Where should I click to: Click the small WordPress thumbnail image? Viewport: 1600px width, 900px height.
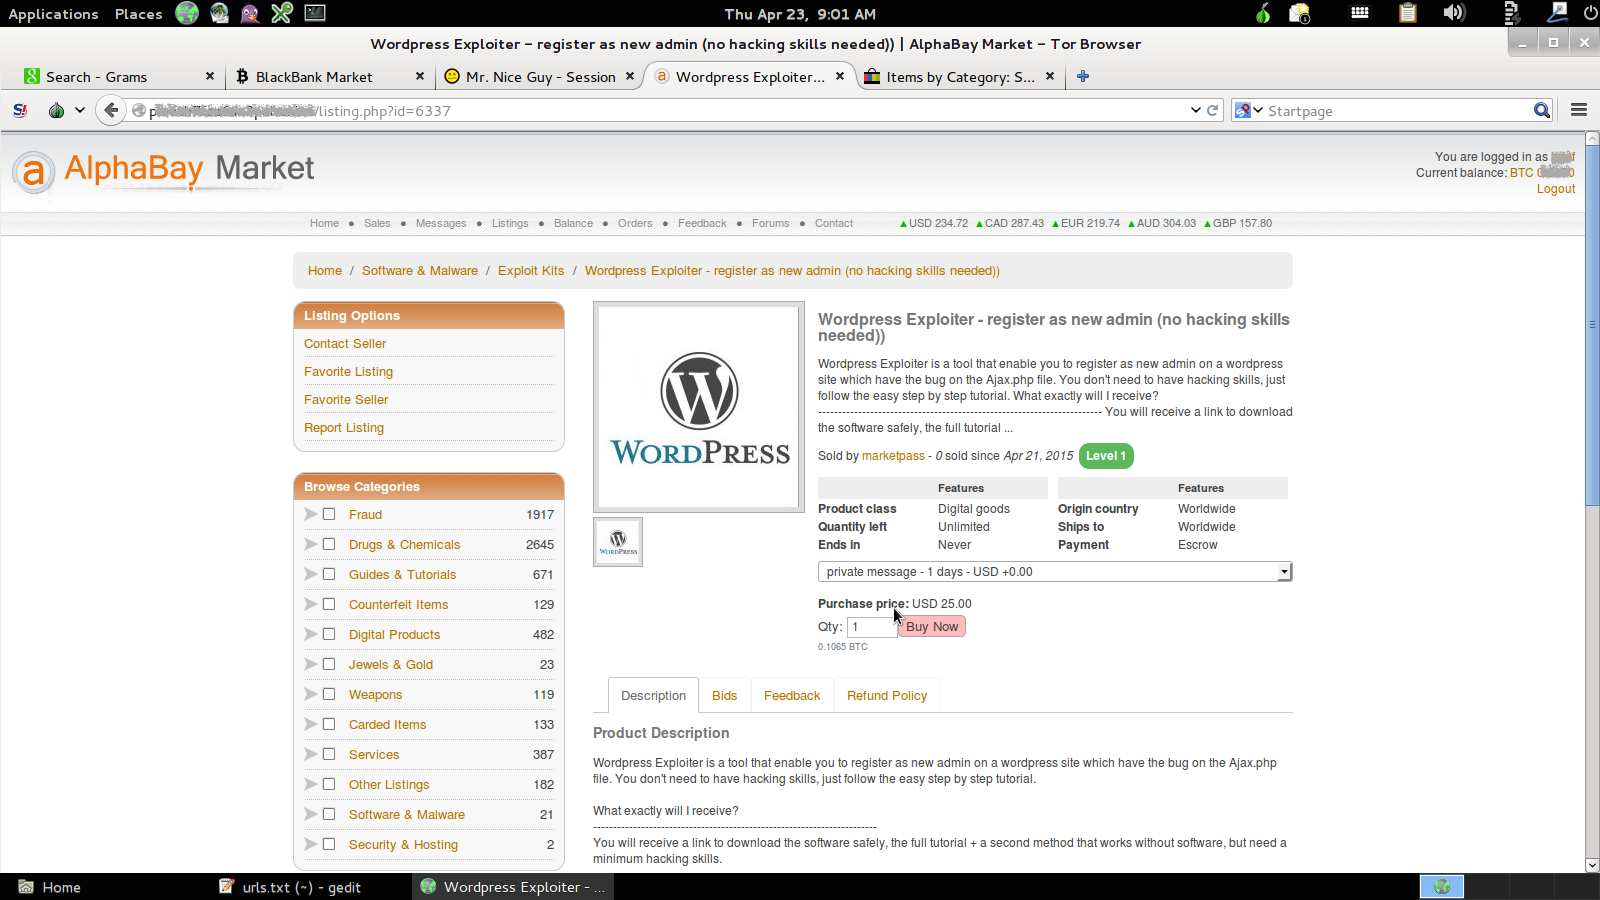[618, 542]
